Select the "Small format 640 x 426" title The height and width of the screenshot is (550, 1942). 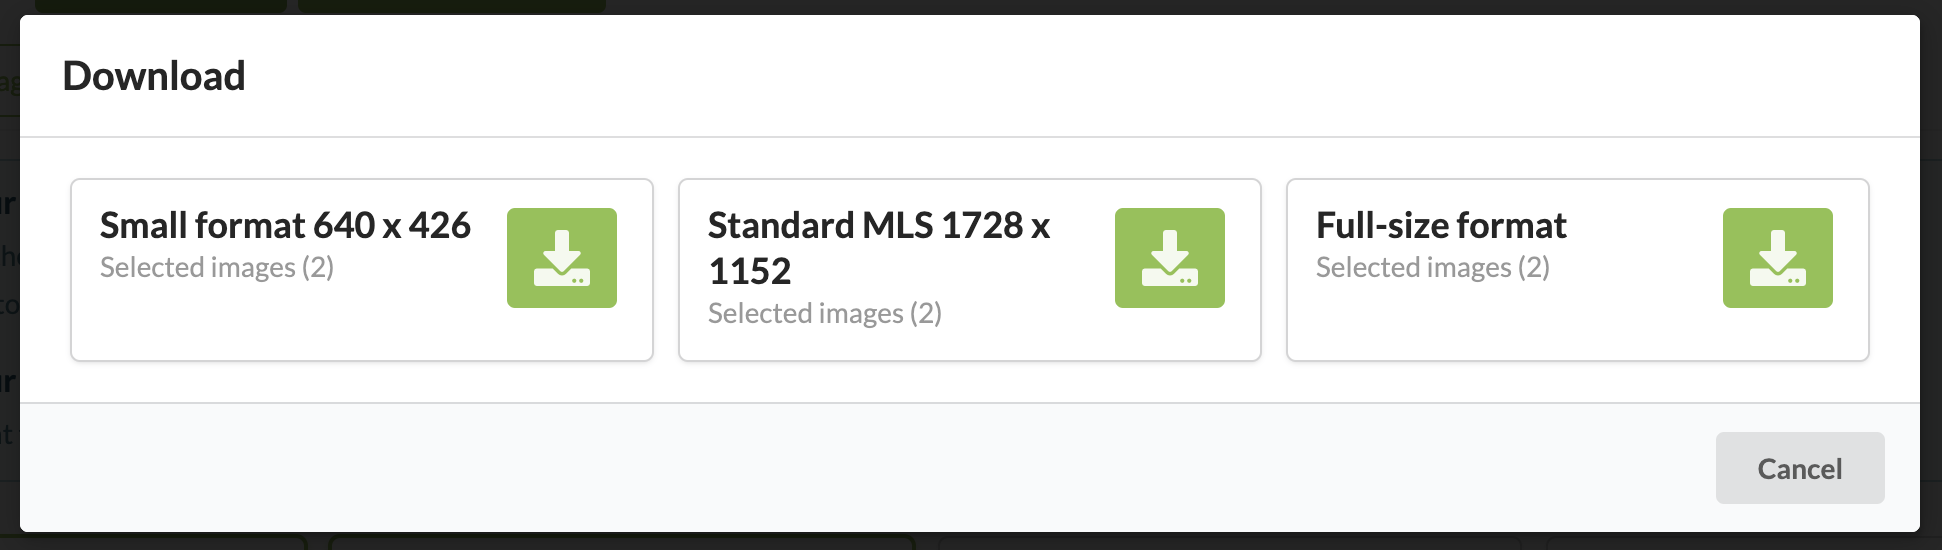[x=285, y=226]
